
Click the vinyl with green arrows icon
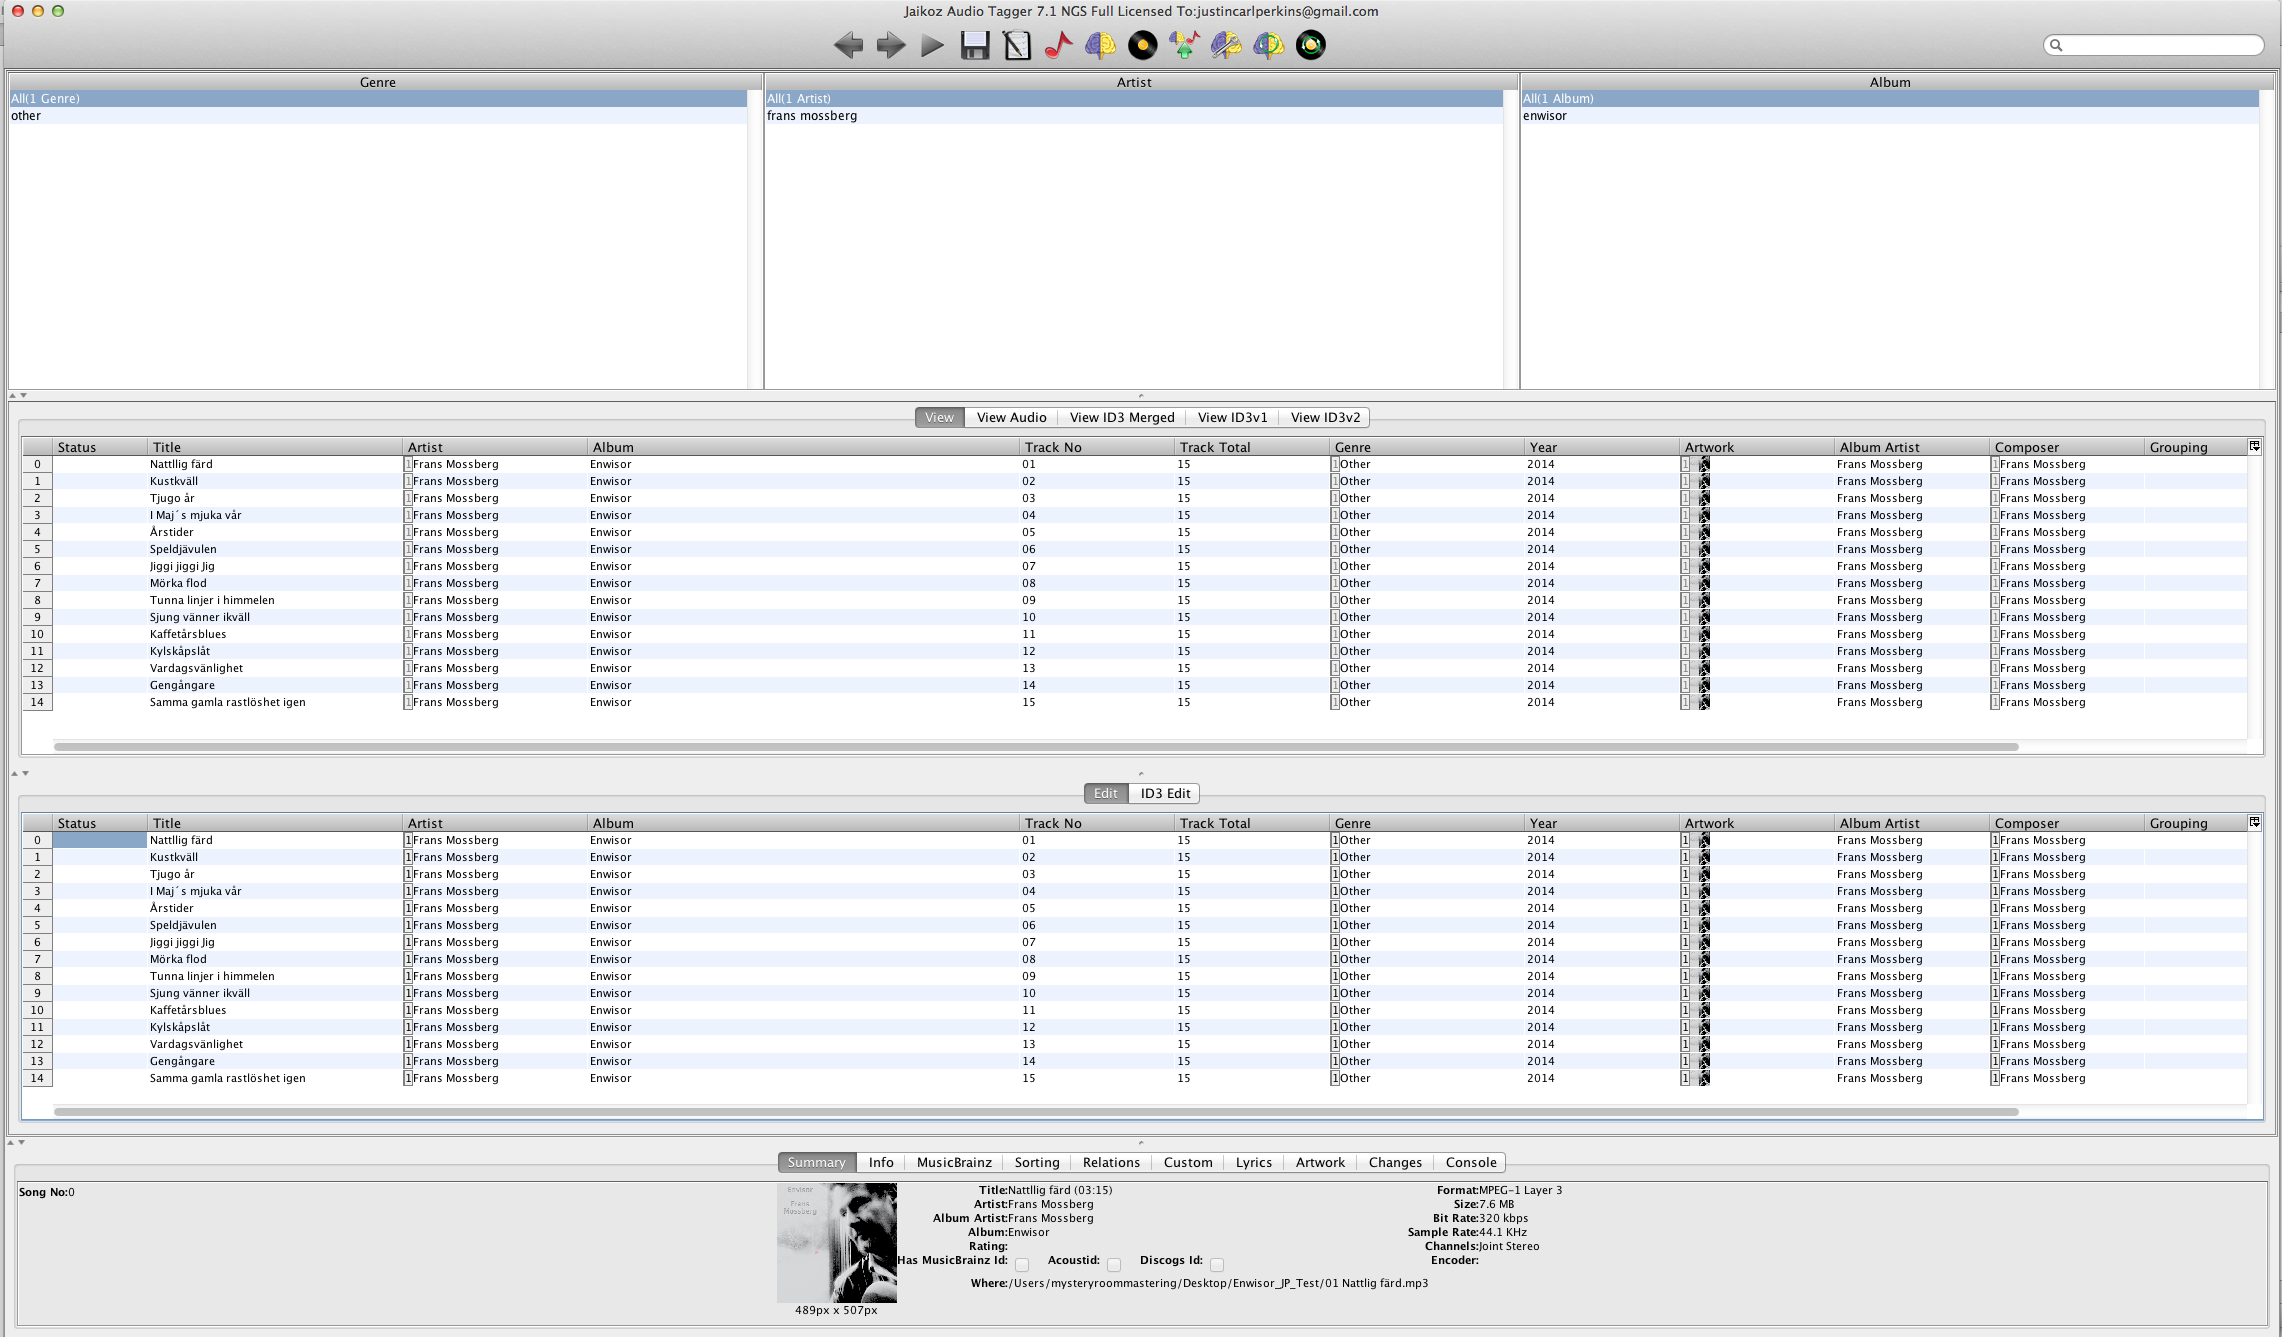pyautogui.click(x=1310, y=45)
